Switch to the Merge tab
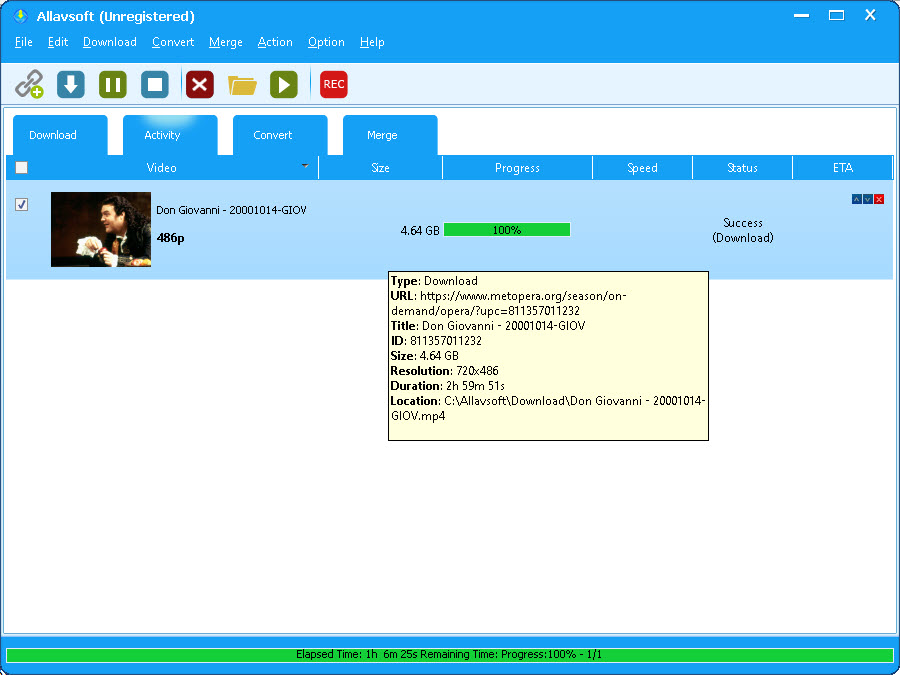Screen dimensions: 900x675 pos(390,135)
